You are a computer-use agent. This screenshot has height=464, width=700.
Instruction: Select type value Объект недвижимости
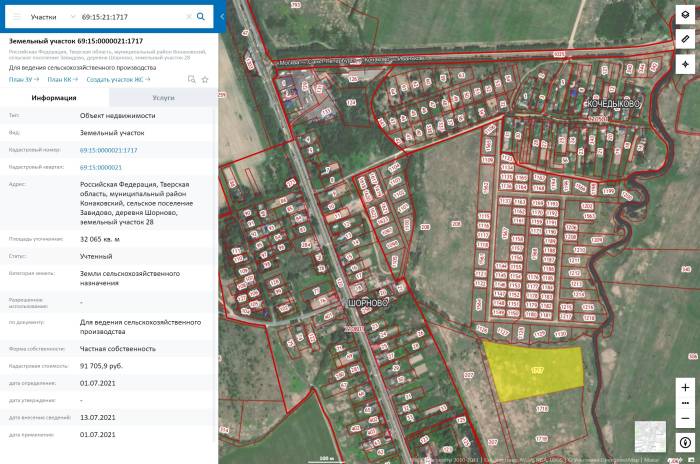coord(118,115)
